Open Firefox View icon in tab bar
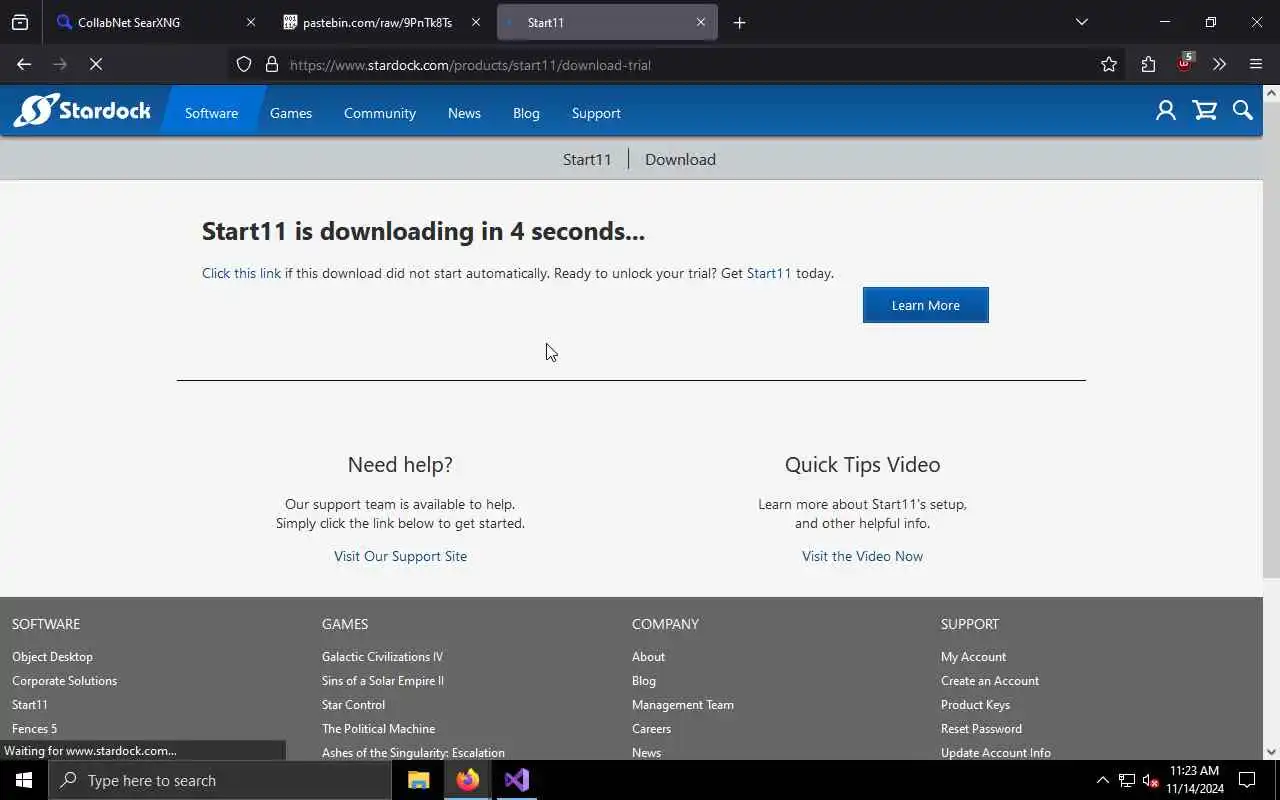 tap(20, 22)
